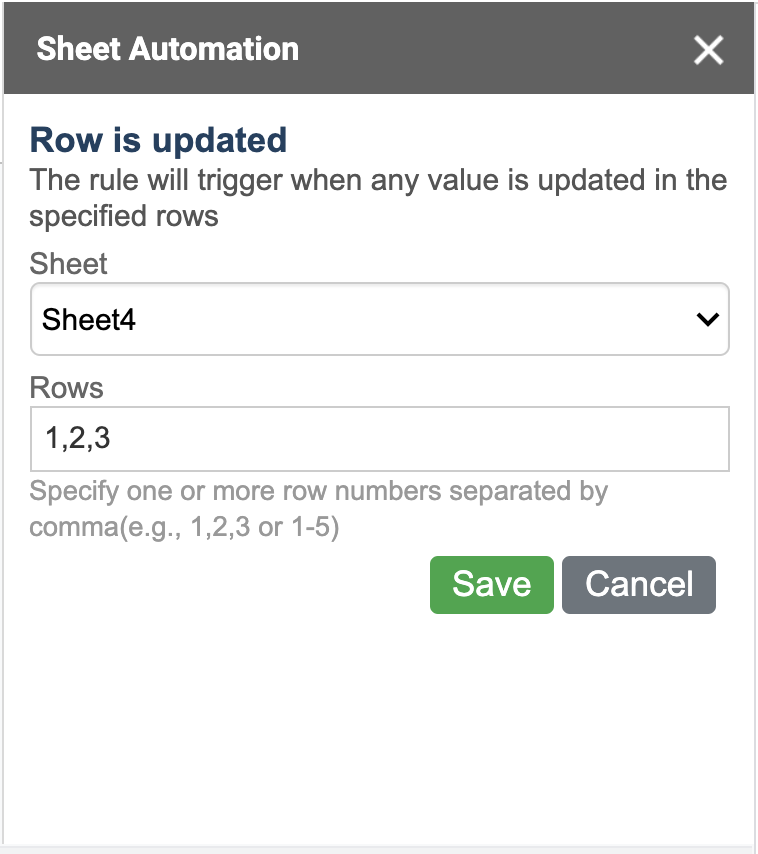Close the Sheet Automation dialog
Image resolution: width=758 pixels, height=854 pixels.
click(x=708, y=50)
